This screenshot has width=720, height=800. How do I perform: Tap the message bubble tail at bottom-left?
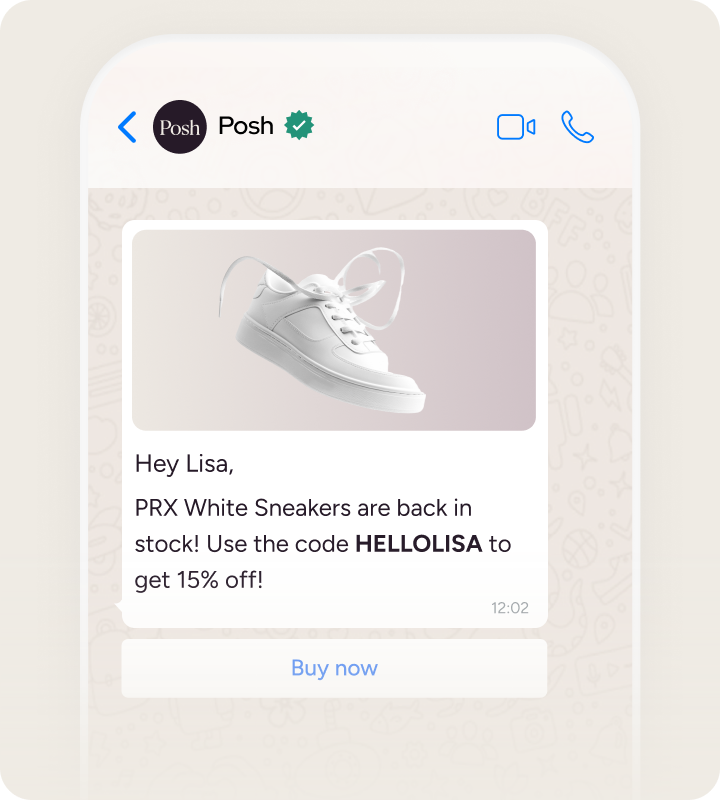118,607
